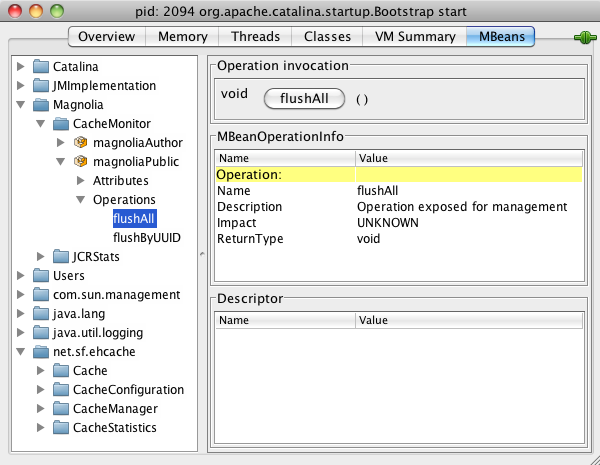Expand the CacheManager node arrow
The height and width of the screenshot is (465, 600).
[41, 408]
